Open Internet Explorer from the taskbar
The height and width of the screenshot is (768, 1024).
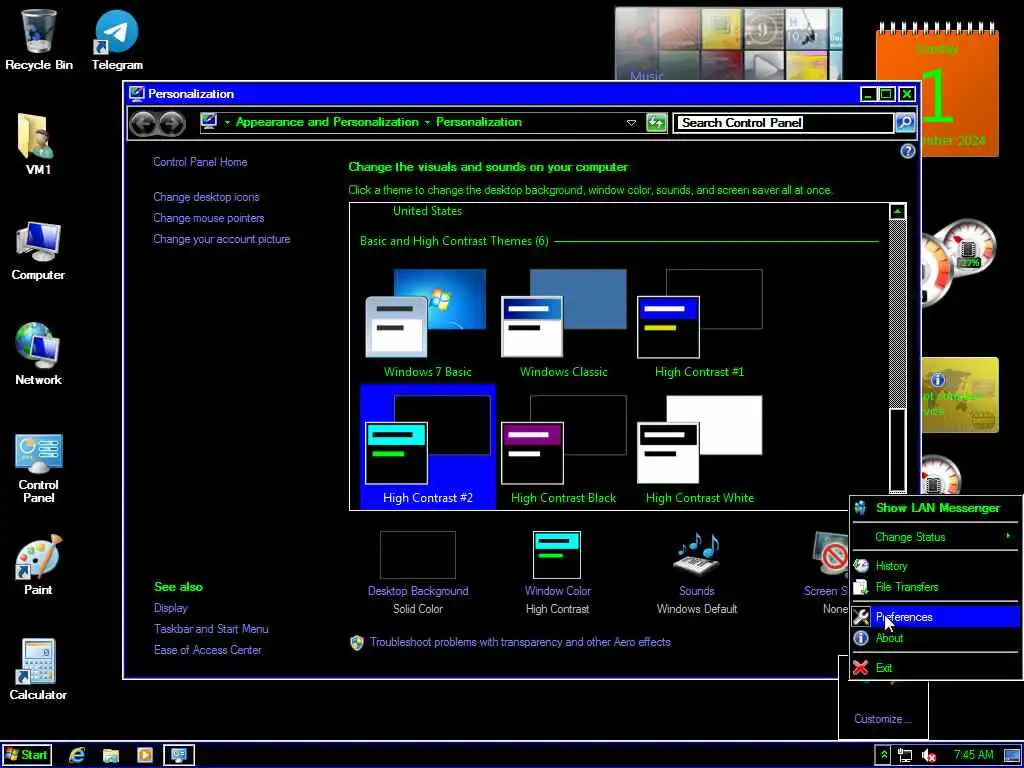click(x=77, y=756)
